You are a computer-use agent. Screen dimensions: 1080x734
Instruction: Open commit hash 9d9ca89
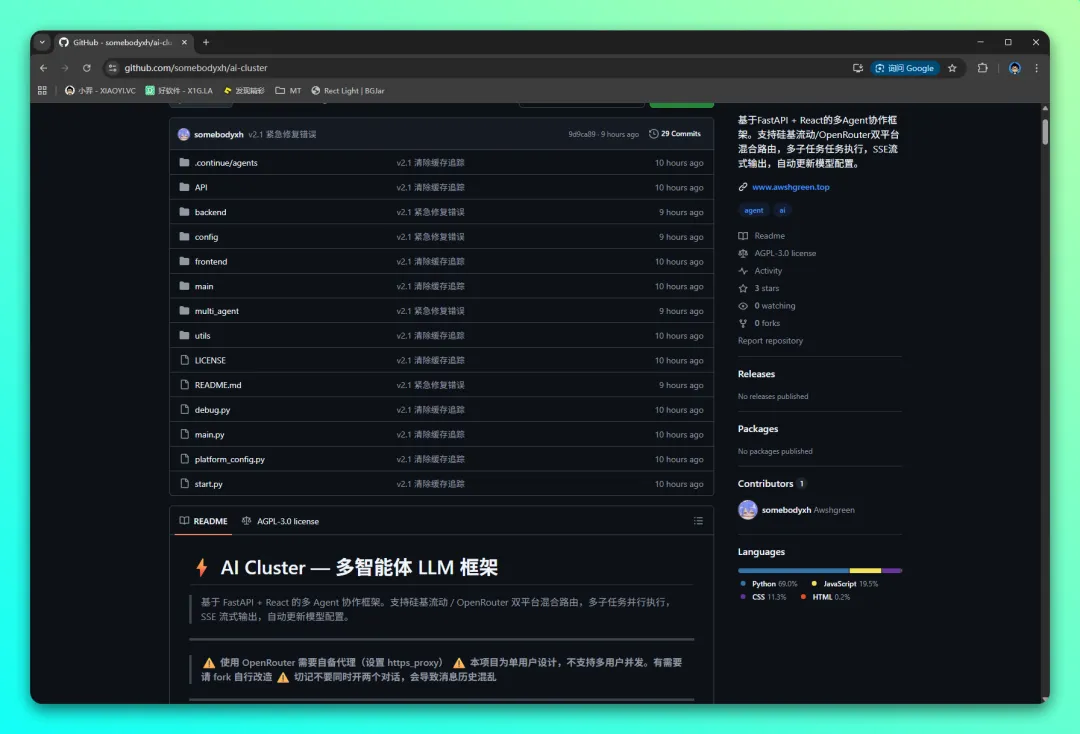581,134
